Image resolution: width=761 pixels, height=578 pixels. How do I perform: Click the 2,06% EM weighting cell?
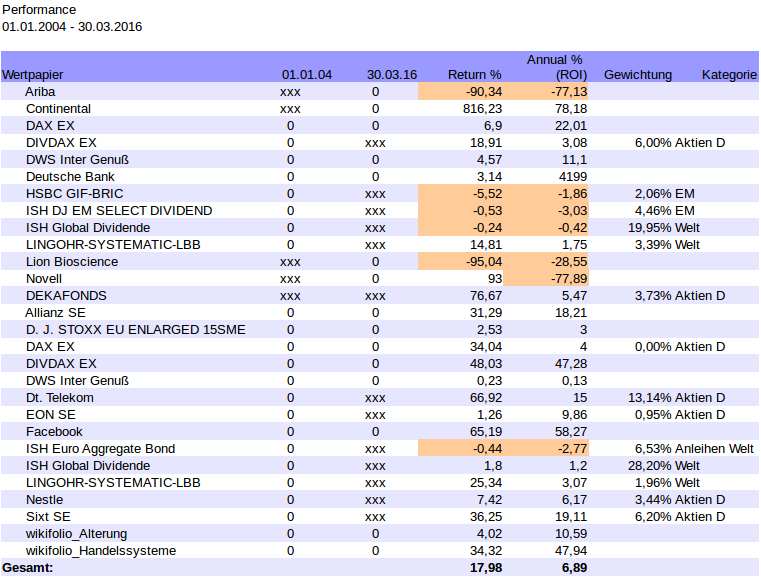(664, 194)
